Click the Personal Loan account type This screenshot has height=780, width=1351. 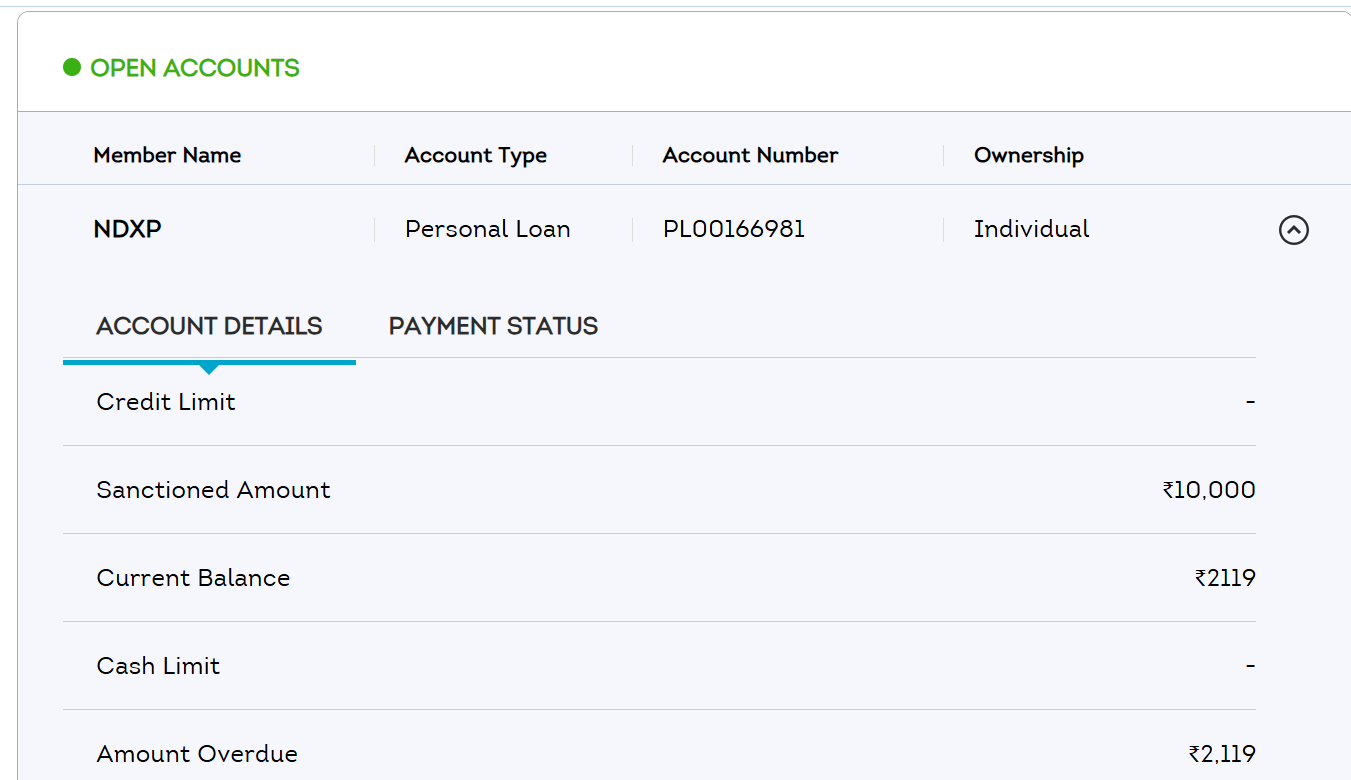coord(487,230)
